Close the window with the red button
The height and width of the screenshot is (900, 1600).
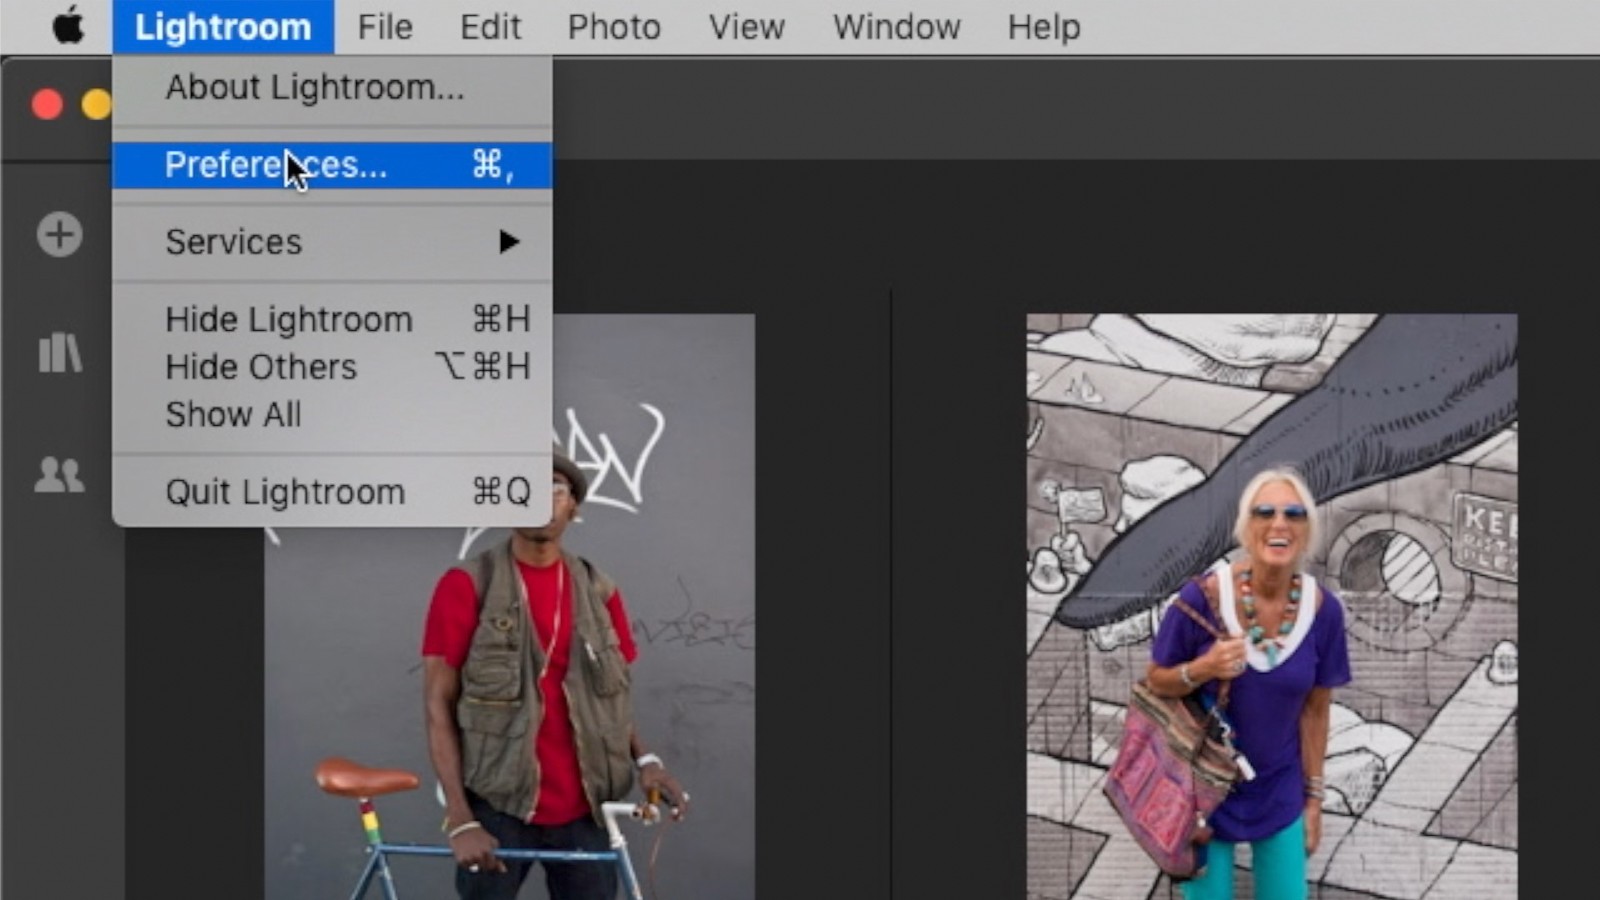click(47, 104)
